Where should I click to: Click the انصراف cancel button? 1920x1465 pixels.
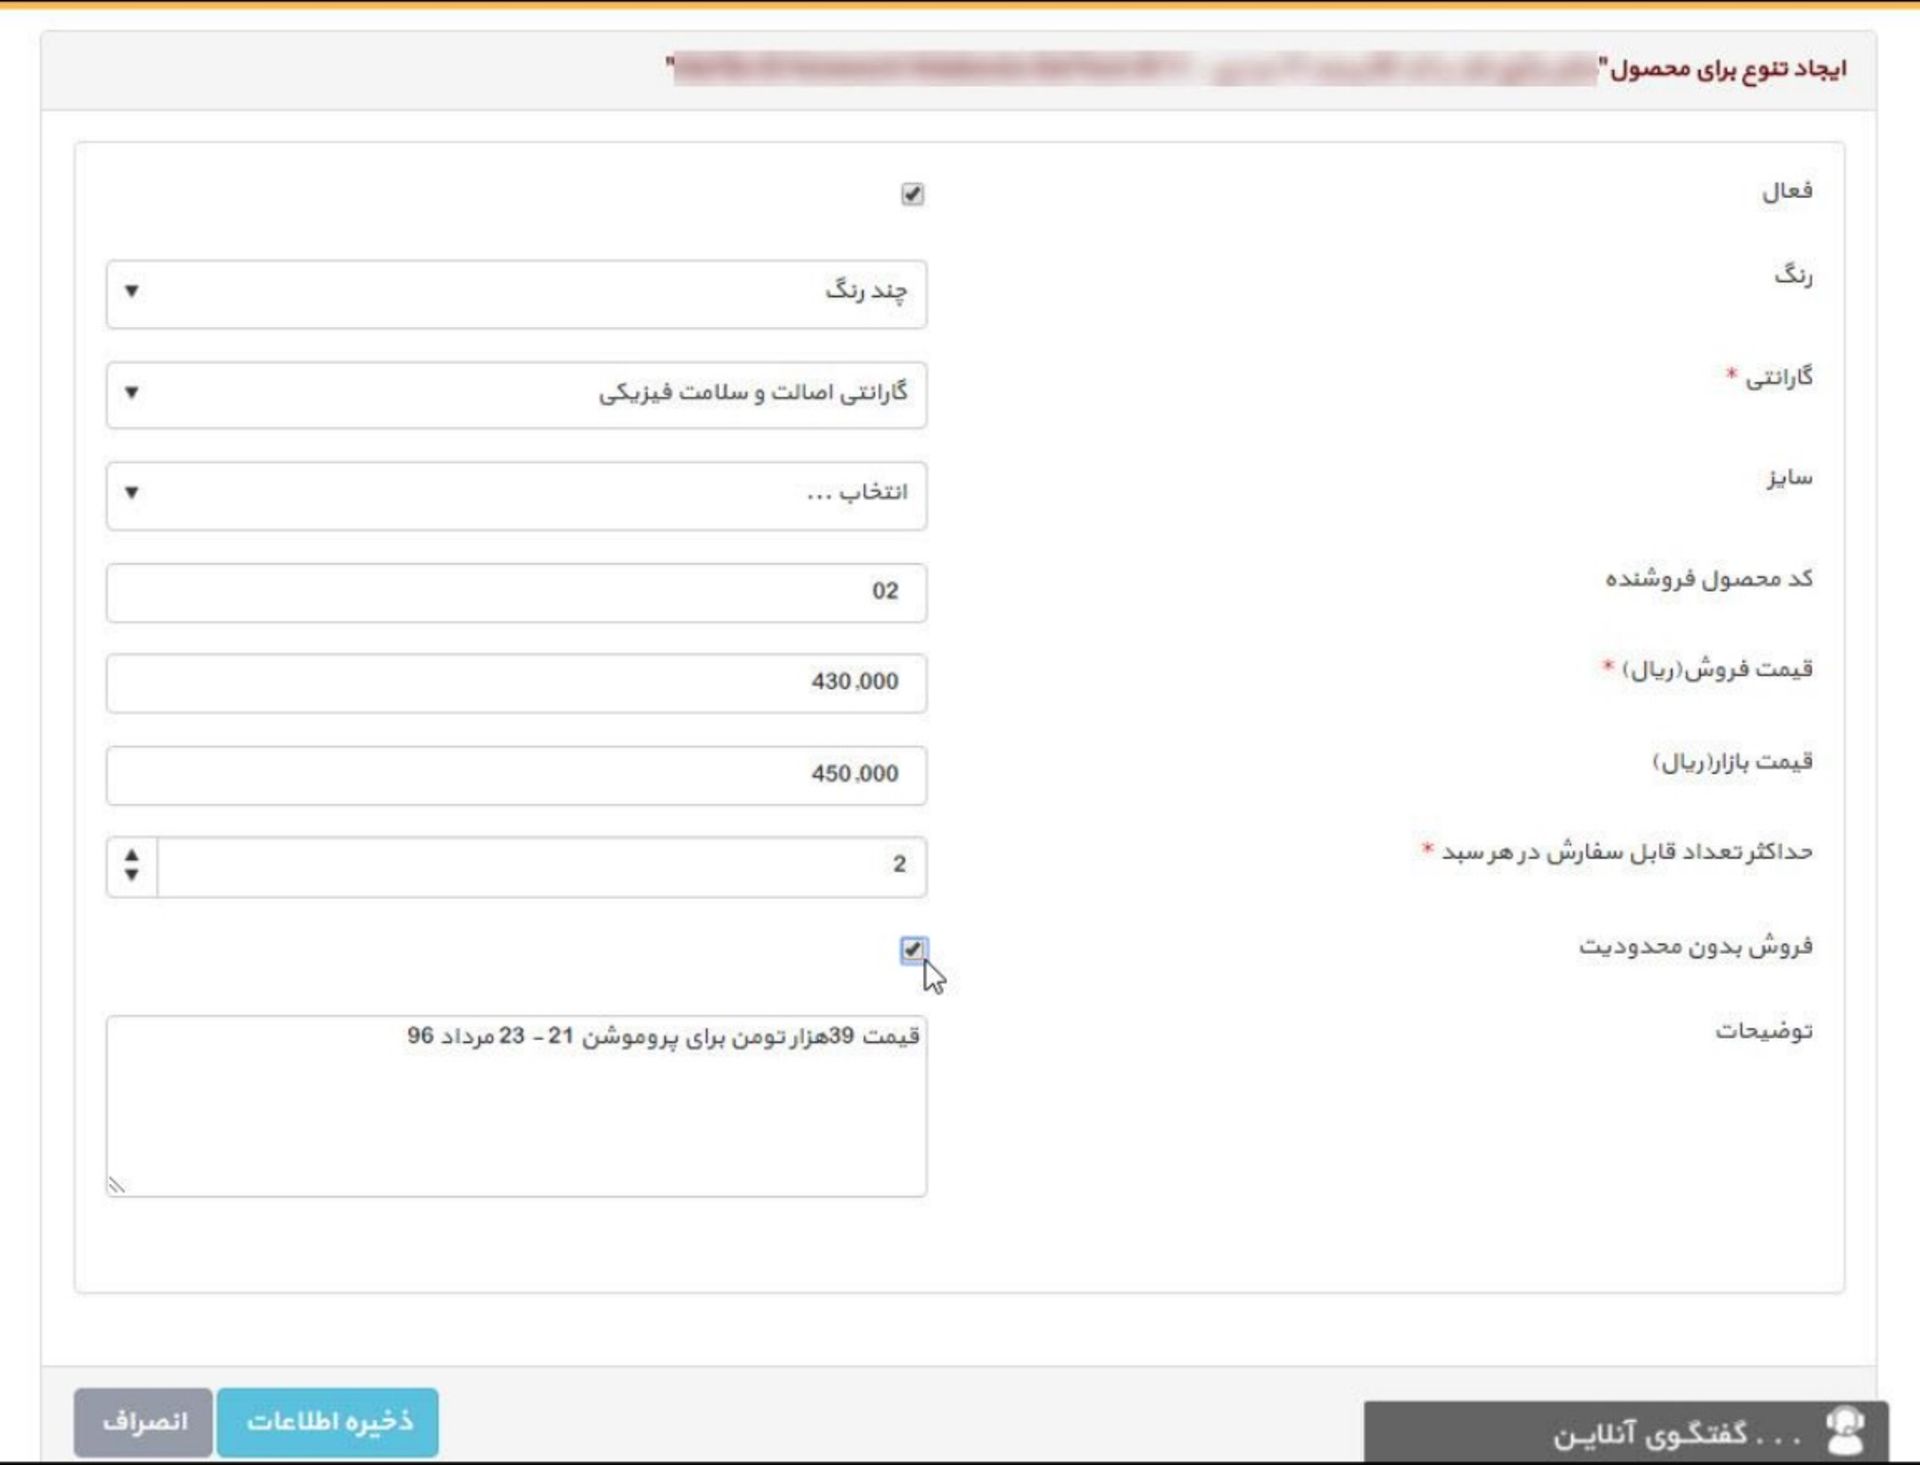pyautogui.click(x=143, y=1421)
